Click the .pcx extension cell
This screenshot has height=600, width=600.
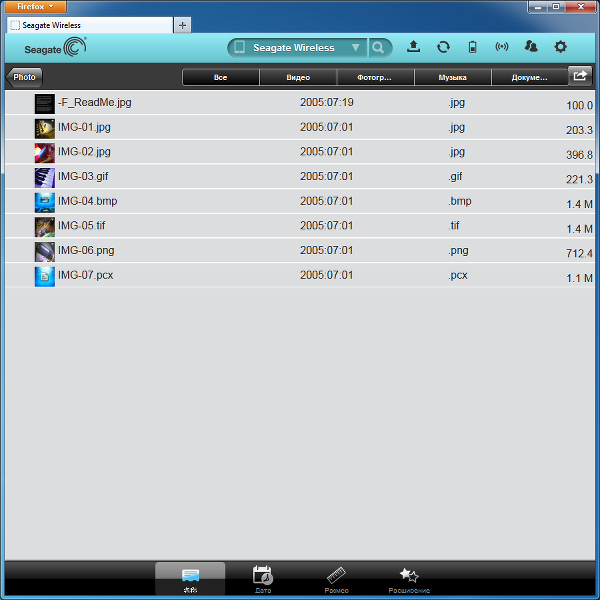(x=458, y=275)
